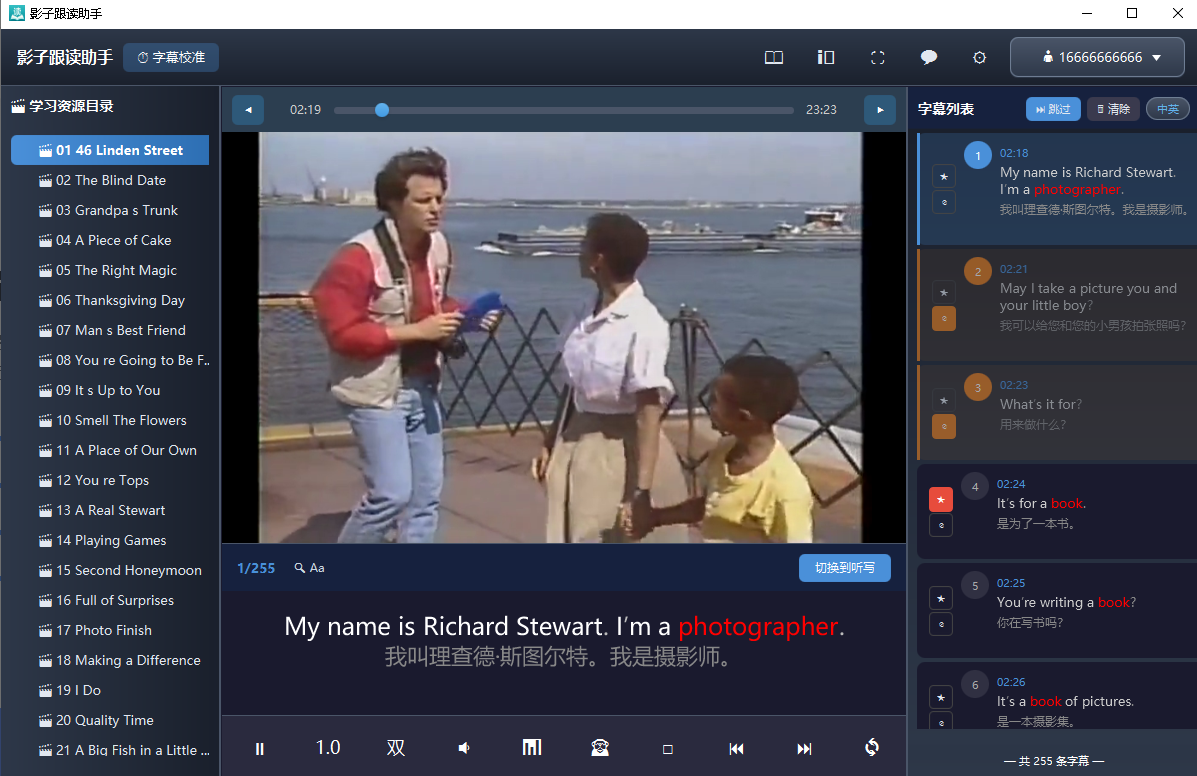Star subtitle 5 'You're writing a book?'

(941, 599)
